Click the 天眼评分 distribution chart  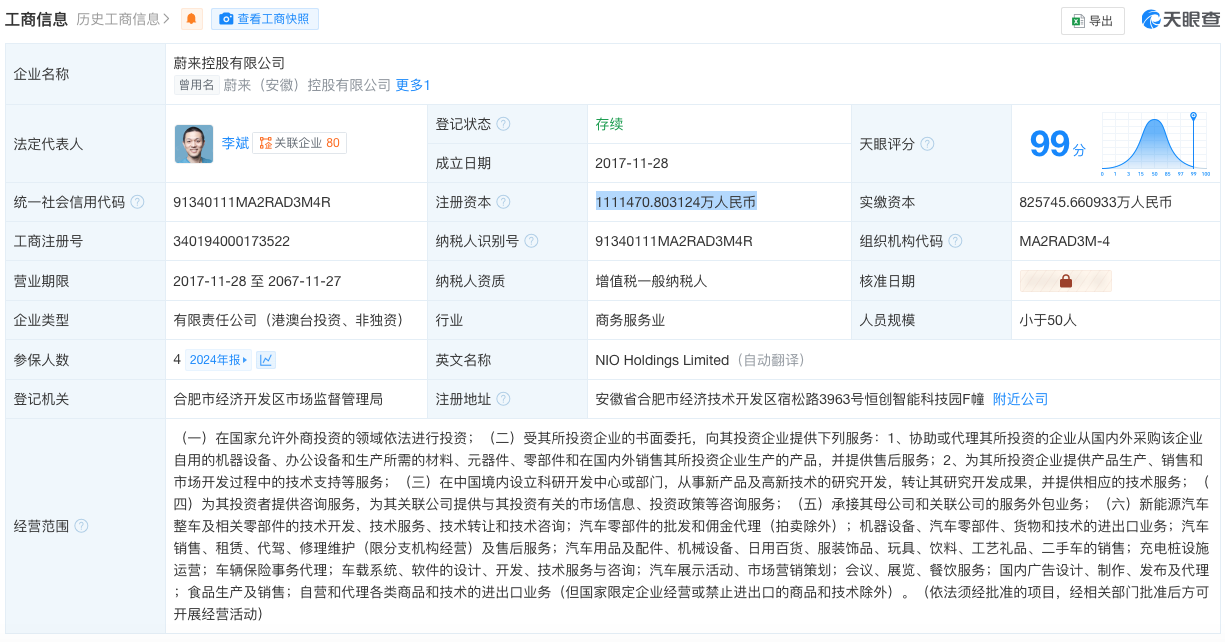tap(1155, 144)
